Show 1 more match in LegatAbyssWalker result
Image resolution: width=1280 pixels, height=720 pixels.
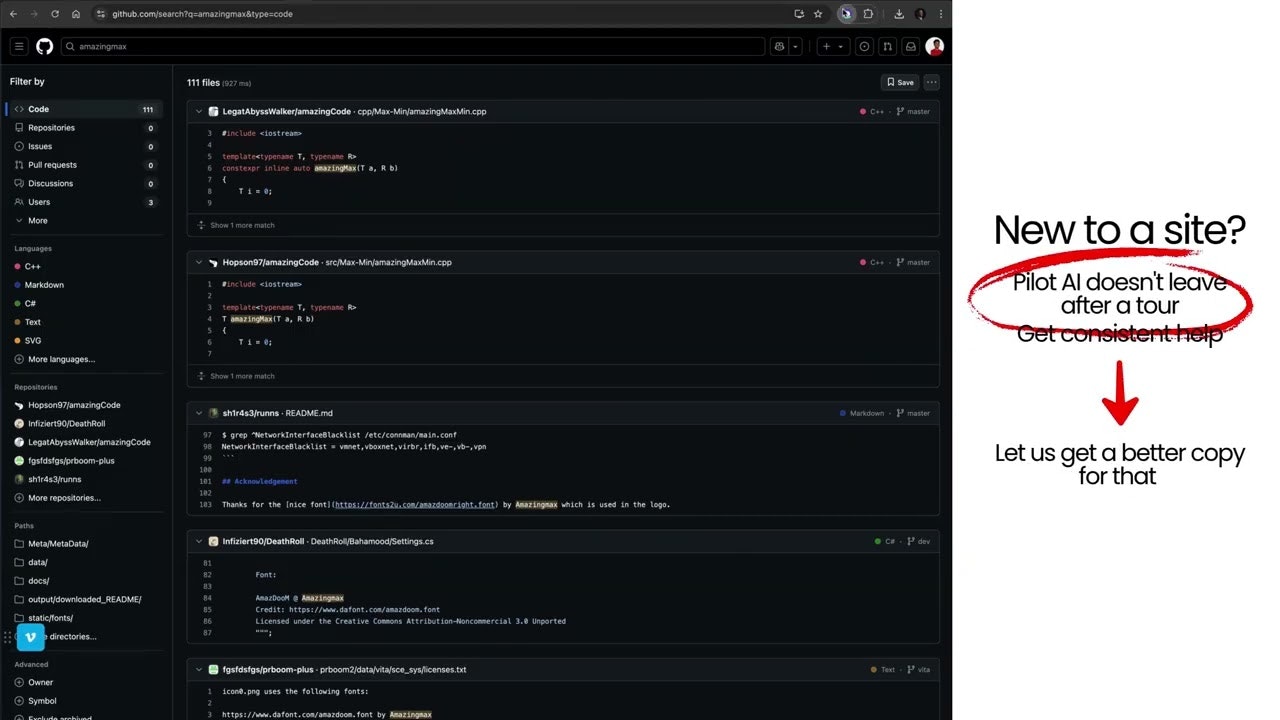point(236,225)
